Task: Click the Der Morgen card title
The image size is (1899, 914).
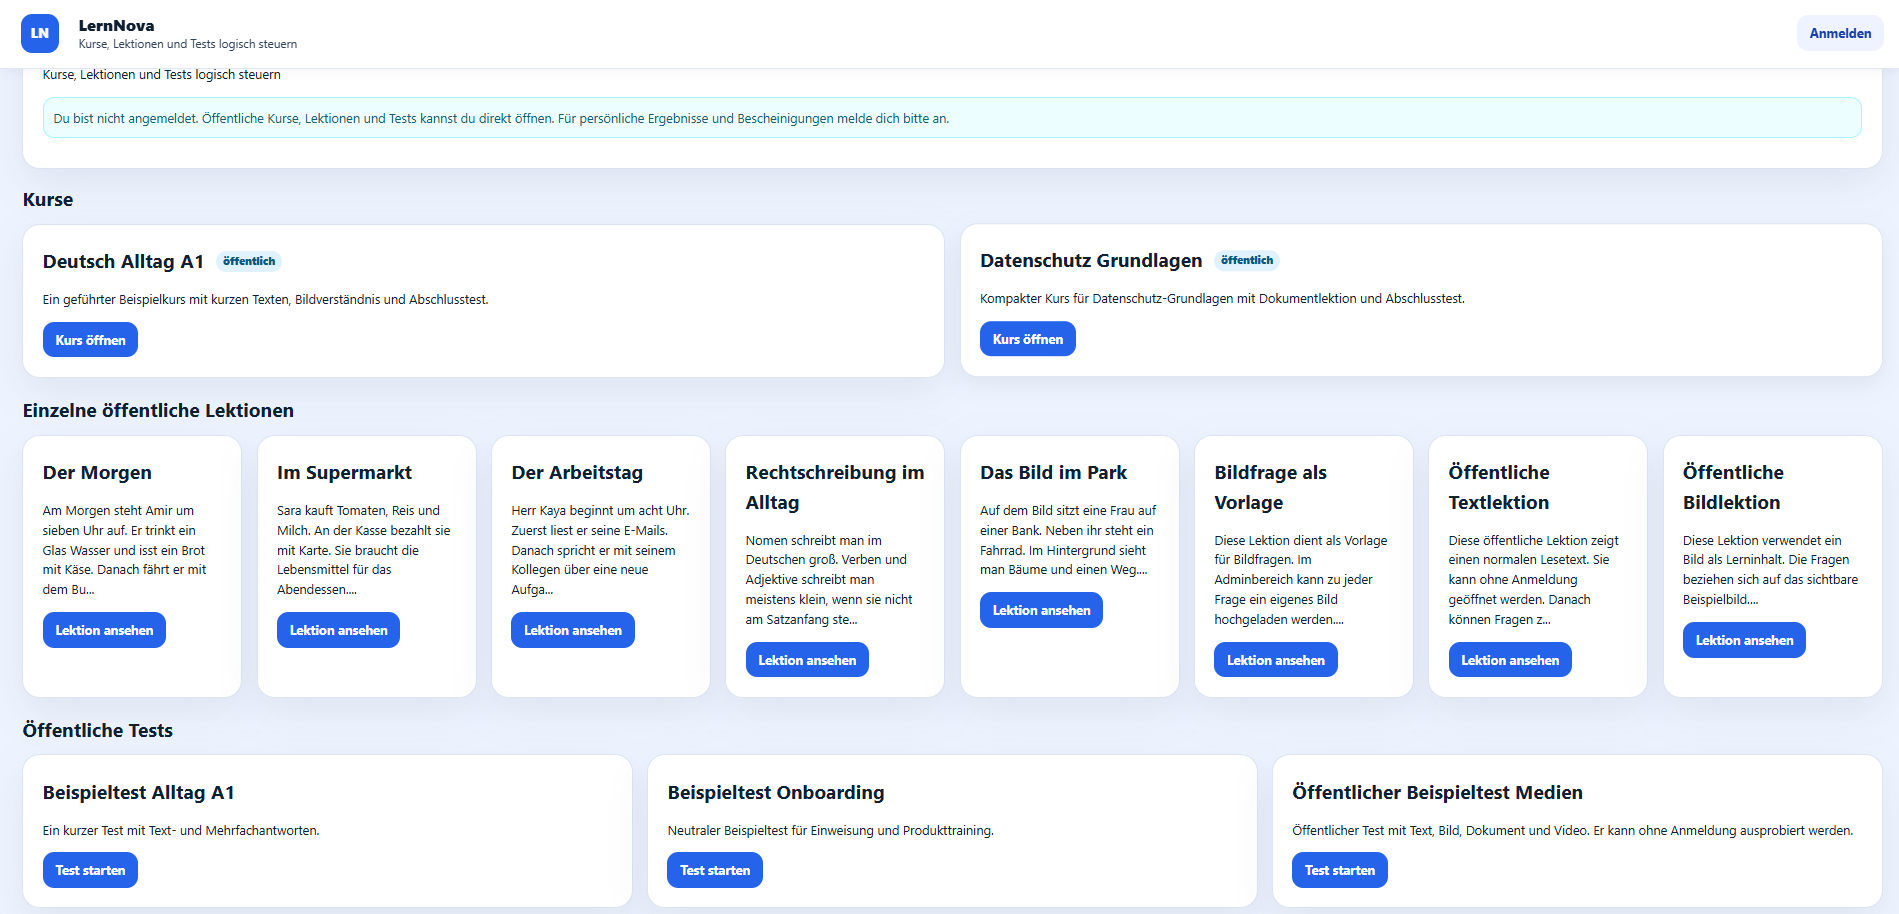Action: [97, 472]
